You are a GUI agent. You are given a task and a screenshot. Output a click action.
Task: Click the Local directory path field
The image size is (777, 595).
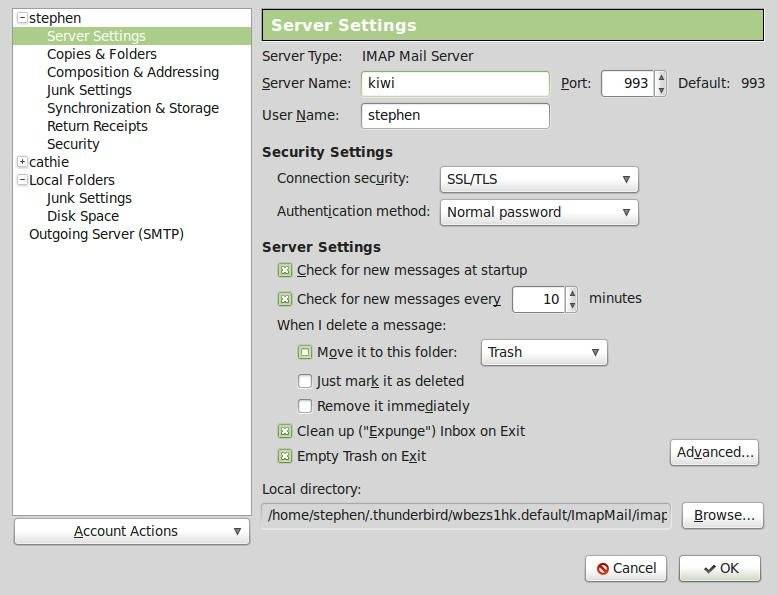point(466,516)
